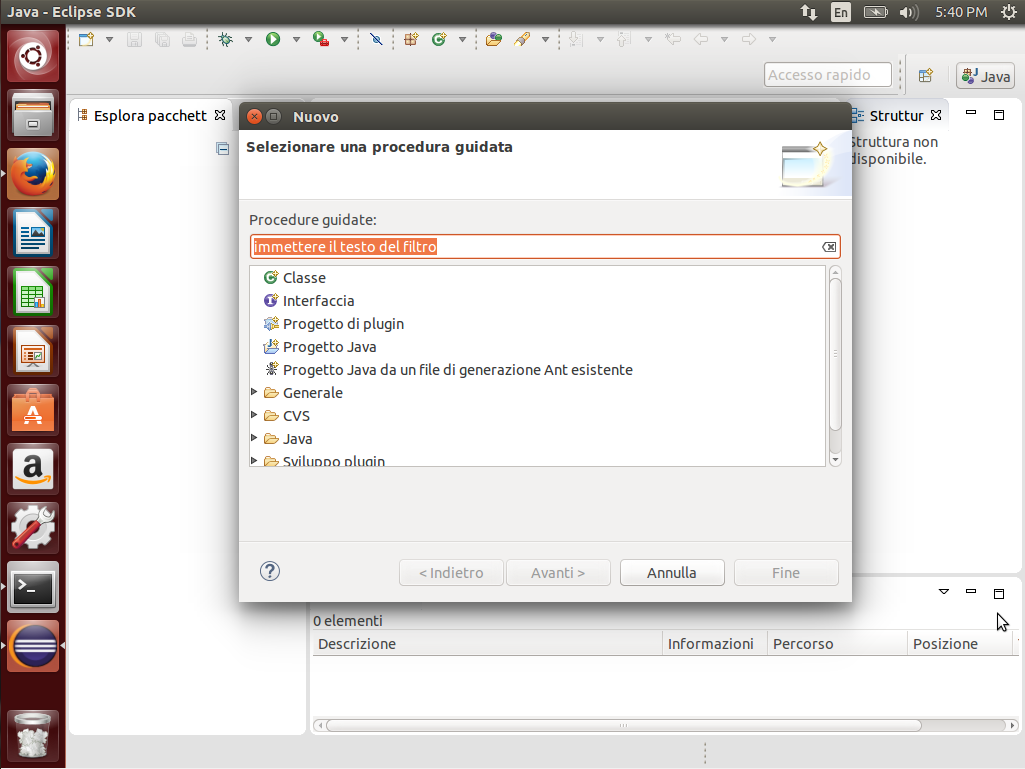Open Firefox from the Ubuntu launcher
The height and width of the screenshot is (769, 1025).
point(34,175)
